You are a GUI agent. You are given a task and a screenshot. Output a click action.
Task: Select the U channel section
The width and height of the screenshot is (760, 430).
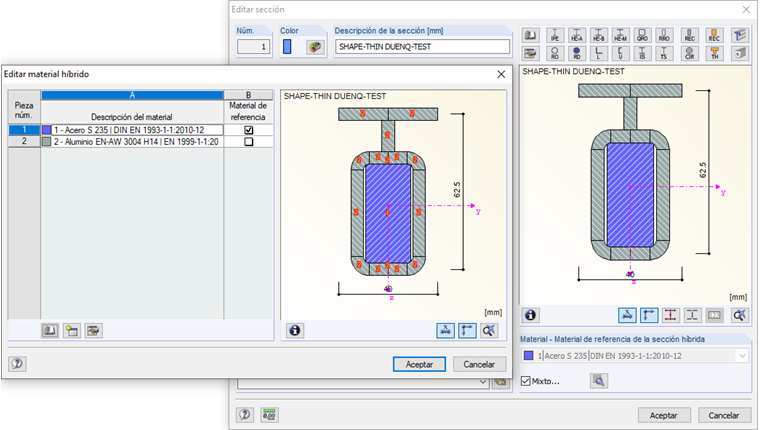tap(620, 53)
